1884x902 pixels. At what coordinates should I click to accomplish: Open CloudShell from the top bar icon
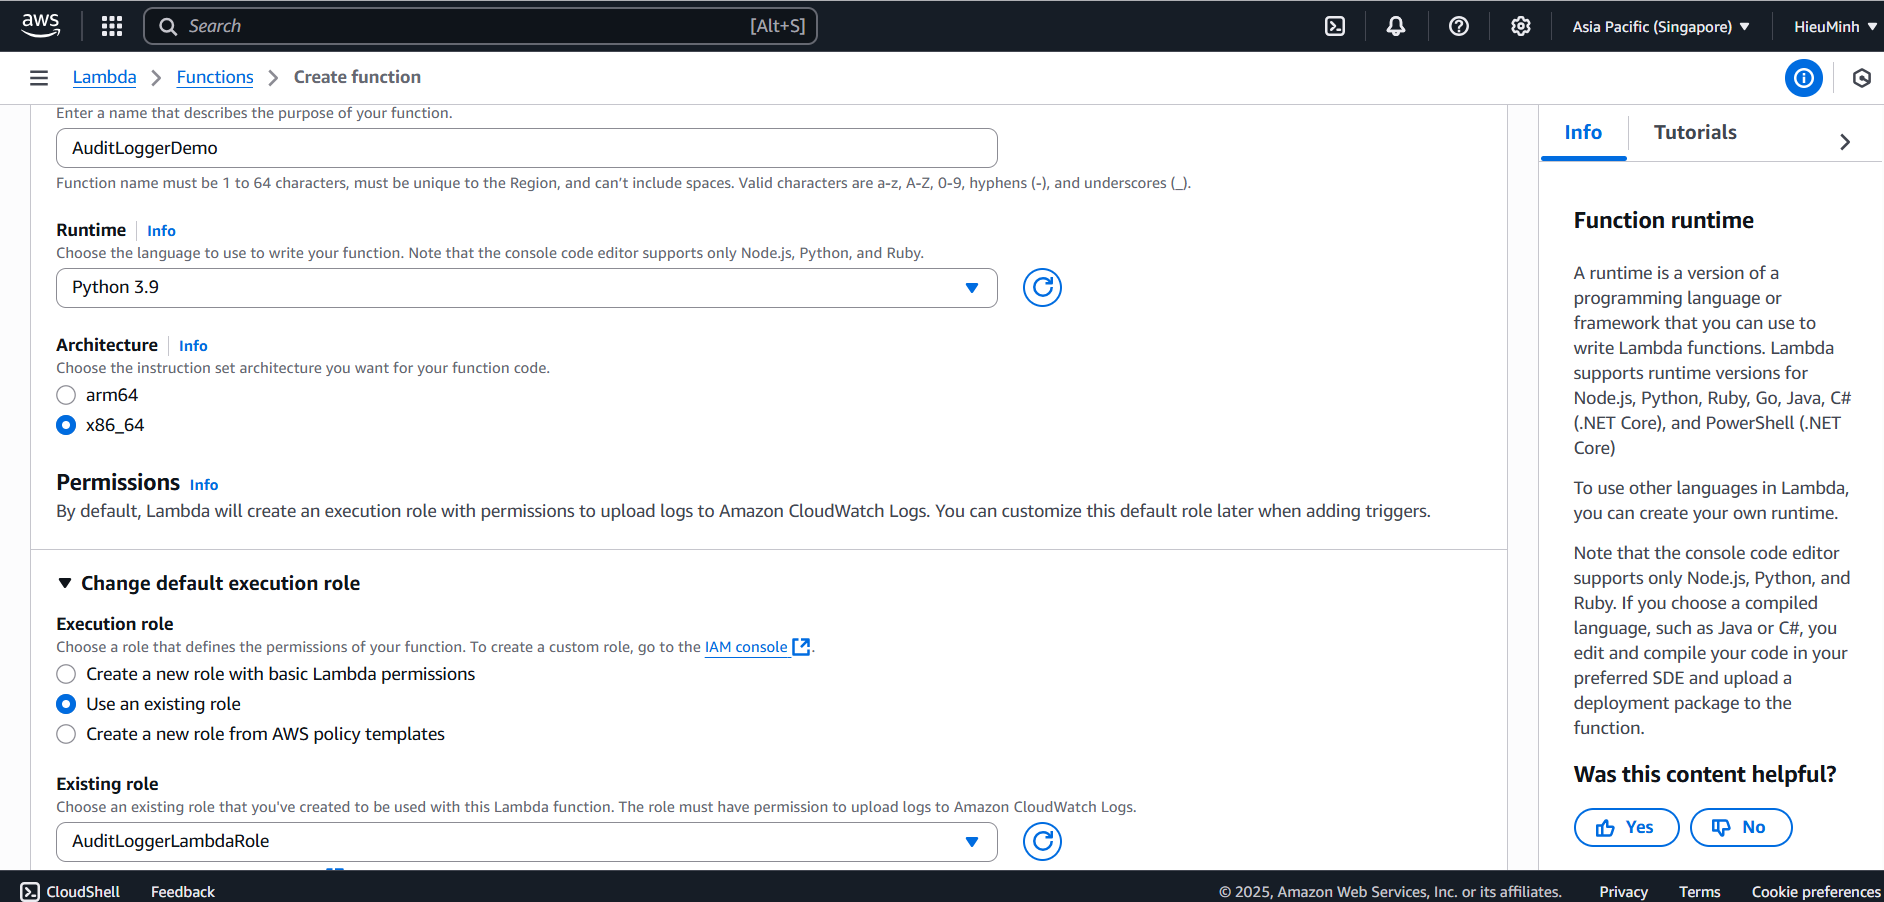[1335, 26]
